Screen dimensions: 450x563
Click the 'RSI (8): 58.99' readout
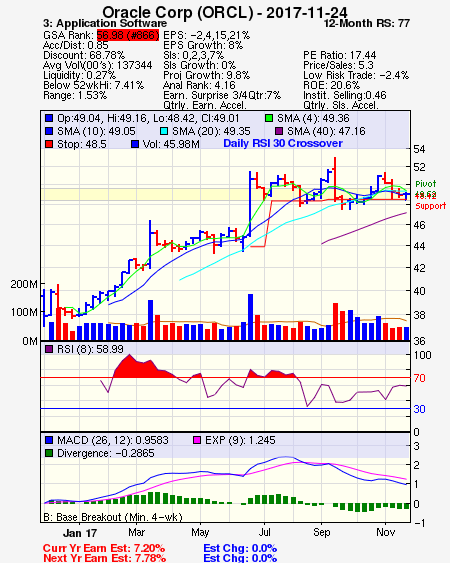(x=90, y=349)
